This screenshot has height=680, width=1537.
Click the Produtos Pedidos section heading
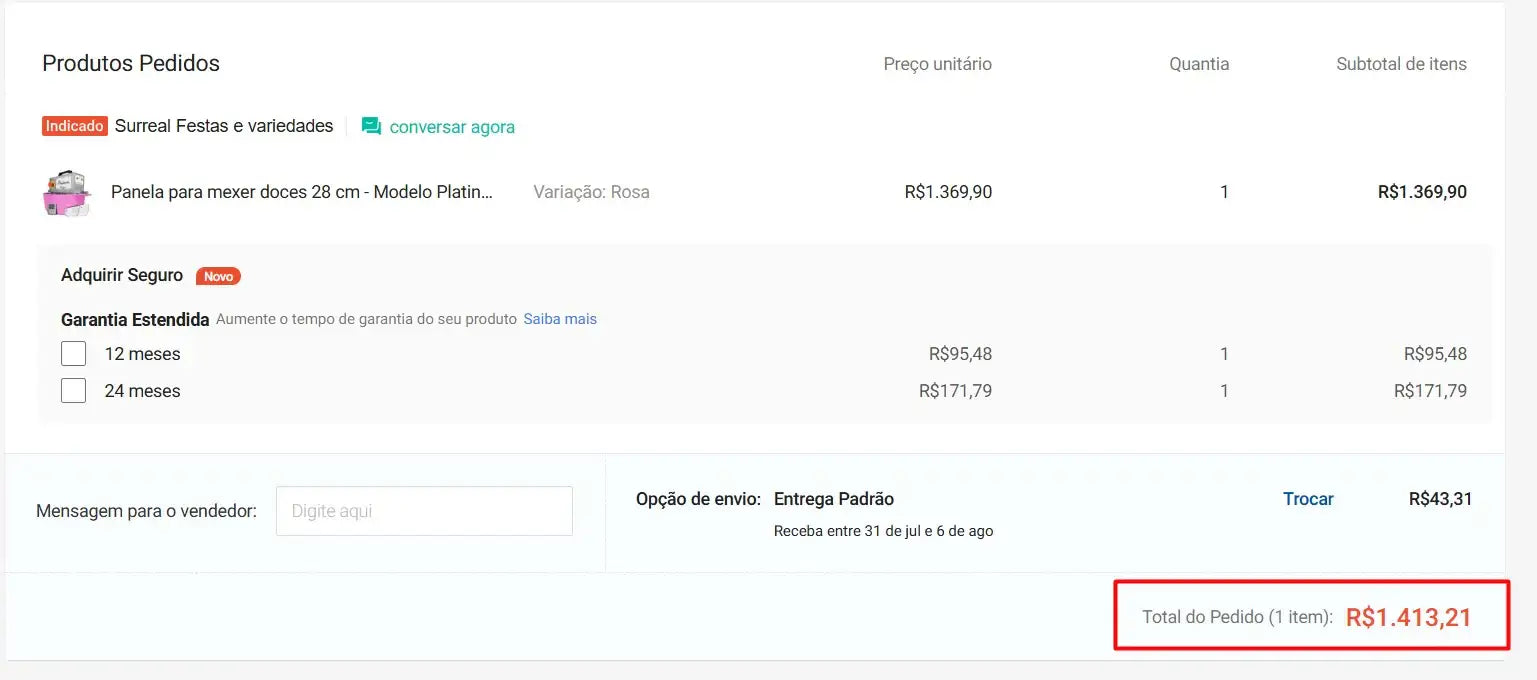point(131,63)
